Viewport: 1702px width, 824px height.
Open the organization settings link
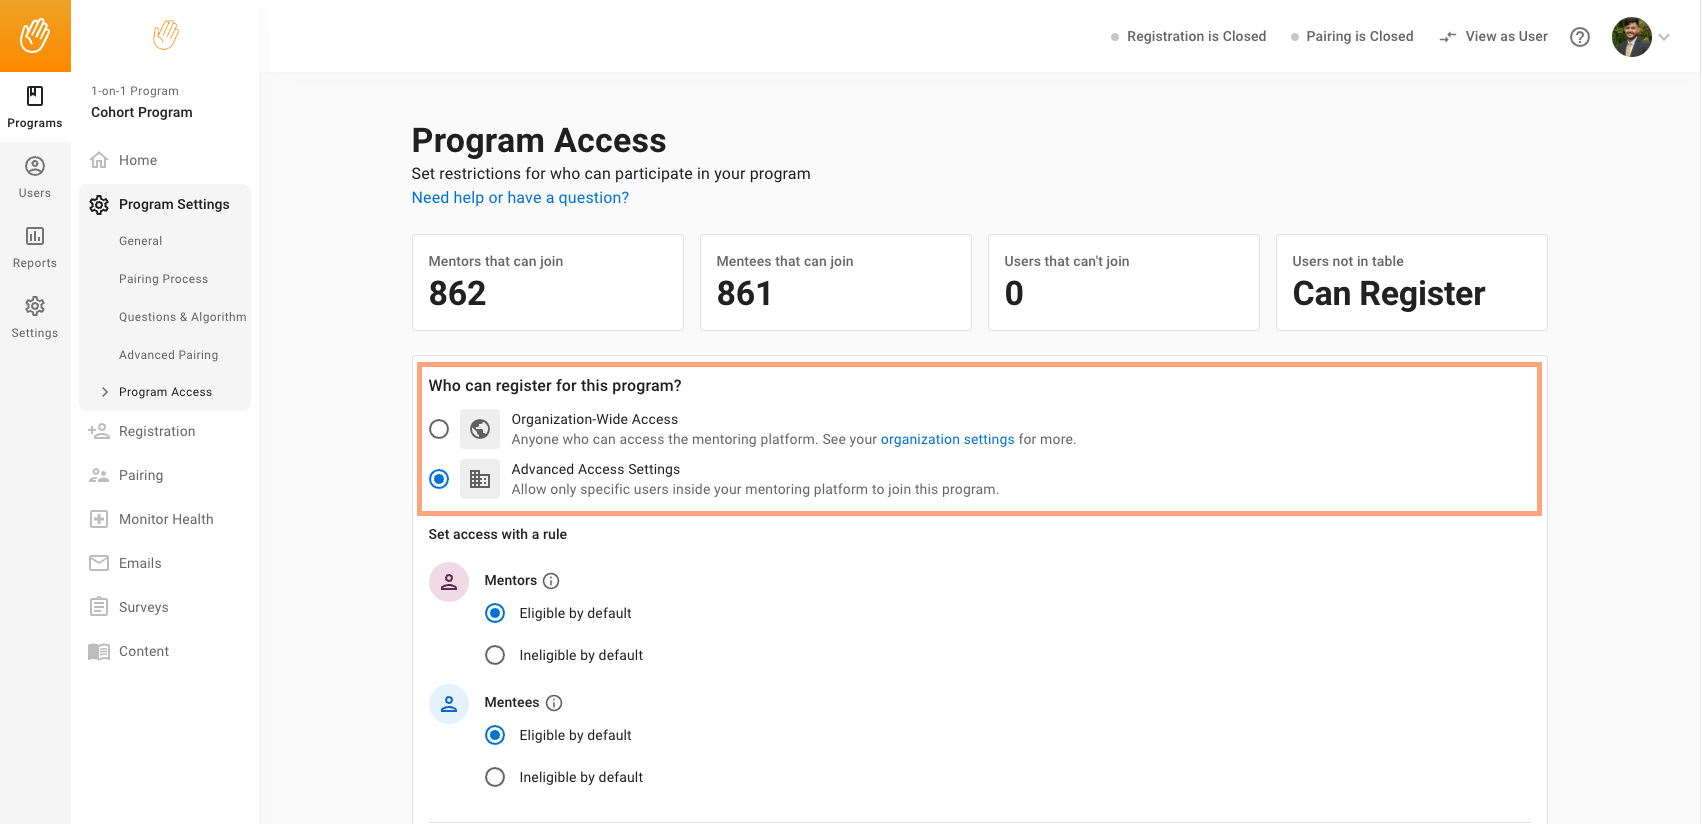click(947, 439)
